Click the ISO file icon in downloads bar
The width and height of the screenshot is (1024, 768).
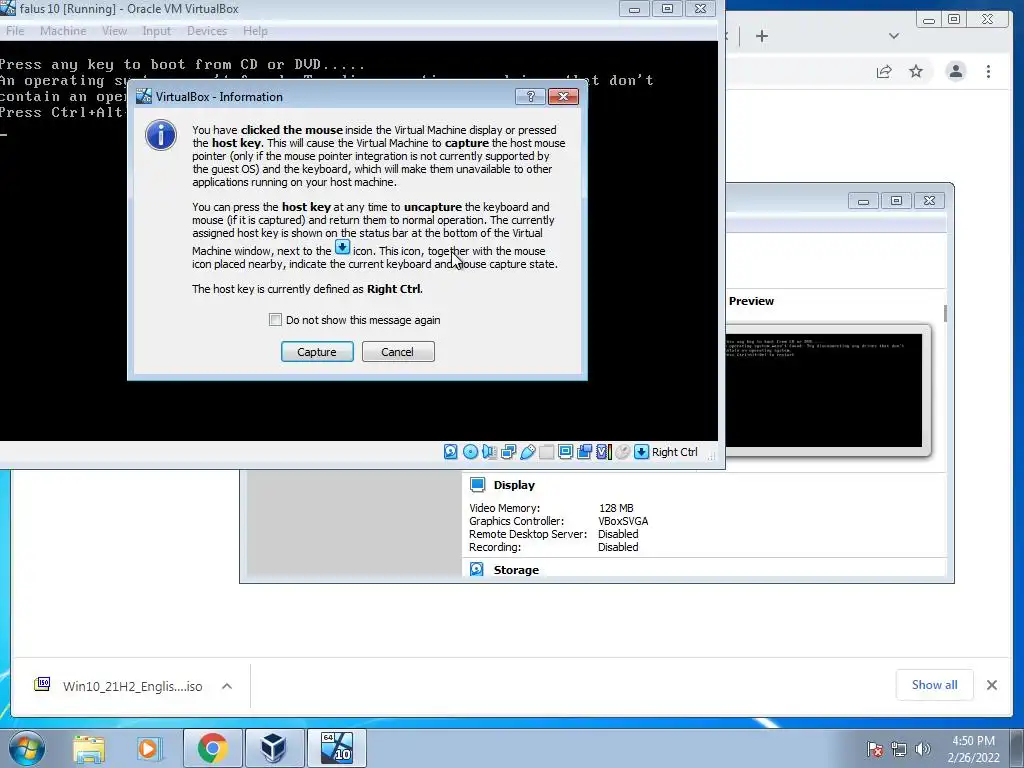42,684
